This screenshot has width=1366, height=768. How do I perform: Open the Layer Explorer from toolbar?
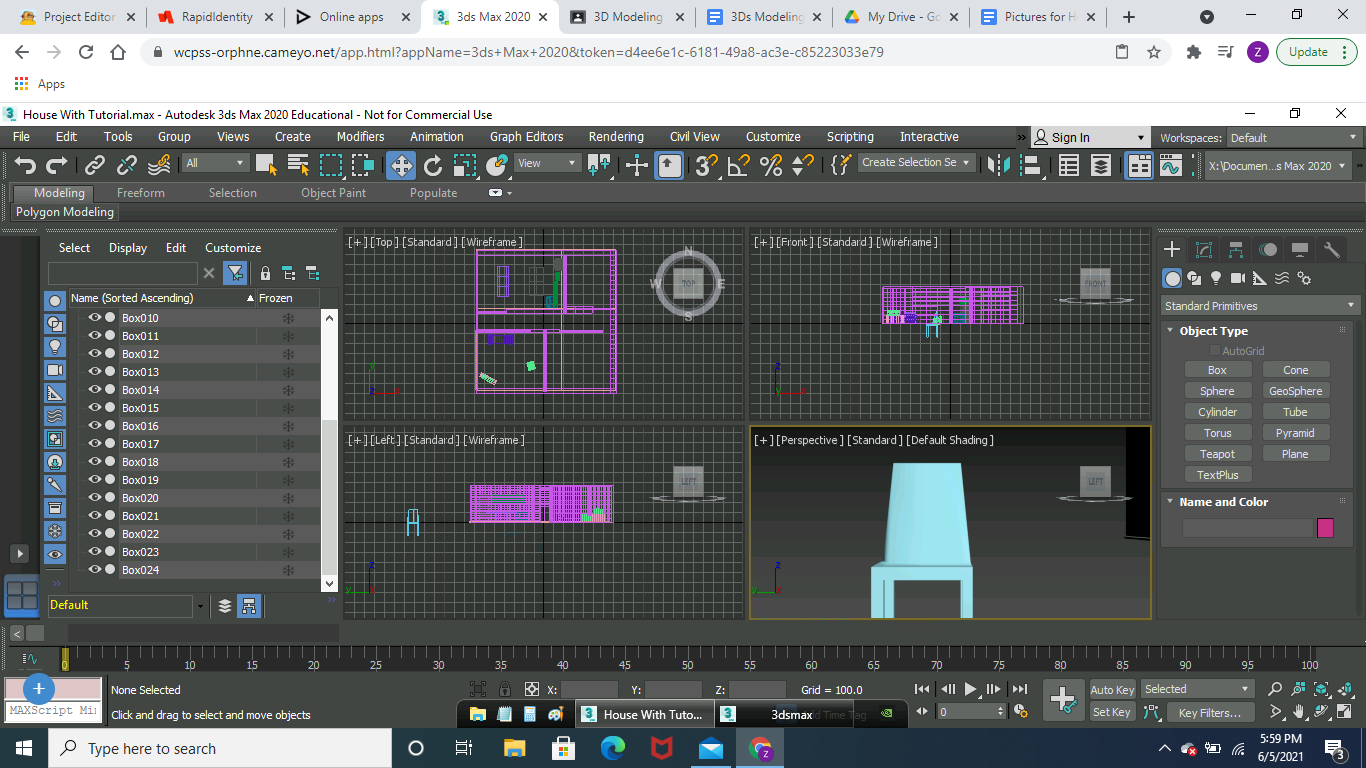pos(1100,165)
